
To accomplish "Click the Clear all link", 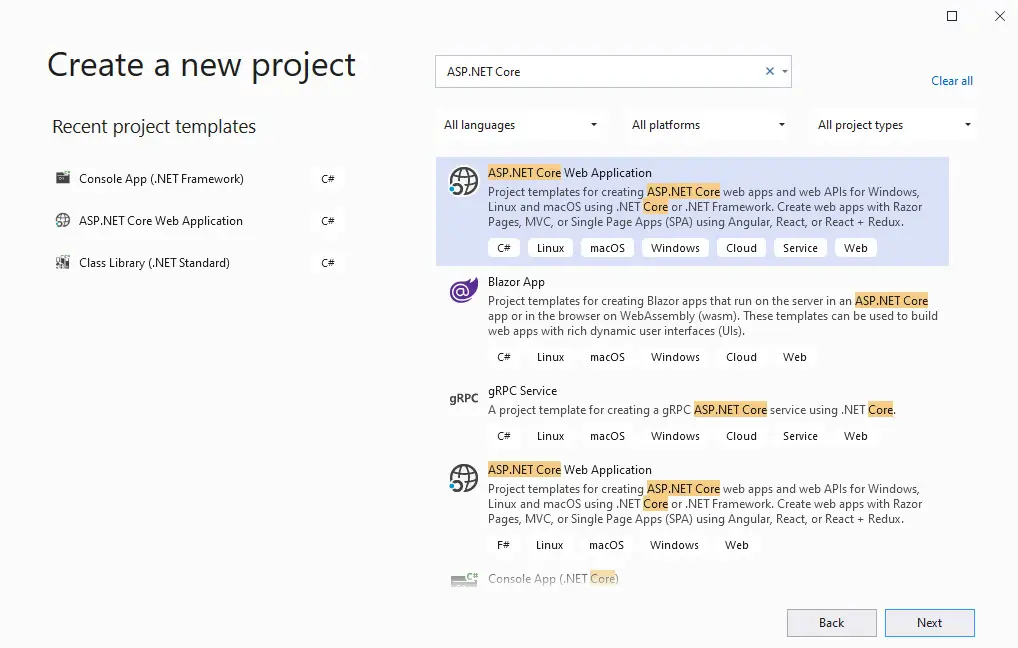I will tap(952, 81).
